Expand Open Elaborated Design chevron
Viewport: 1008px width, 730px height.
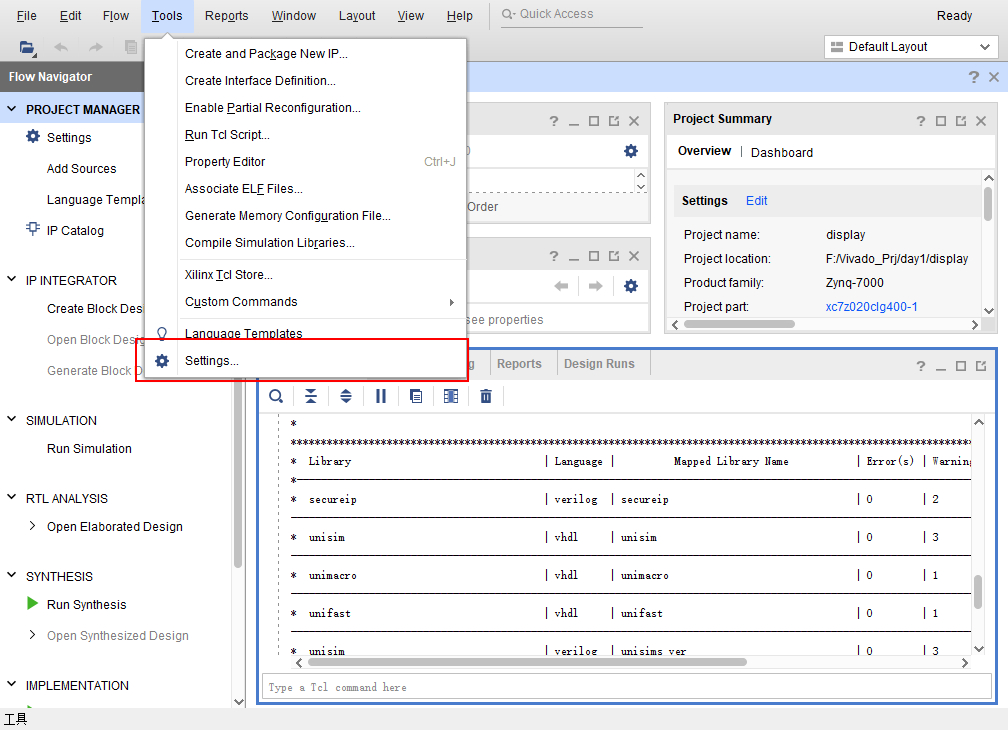coord(32,526)
